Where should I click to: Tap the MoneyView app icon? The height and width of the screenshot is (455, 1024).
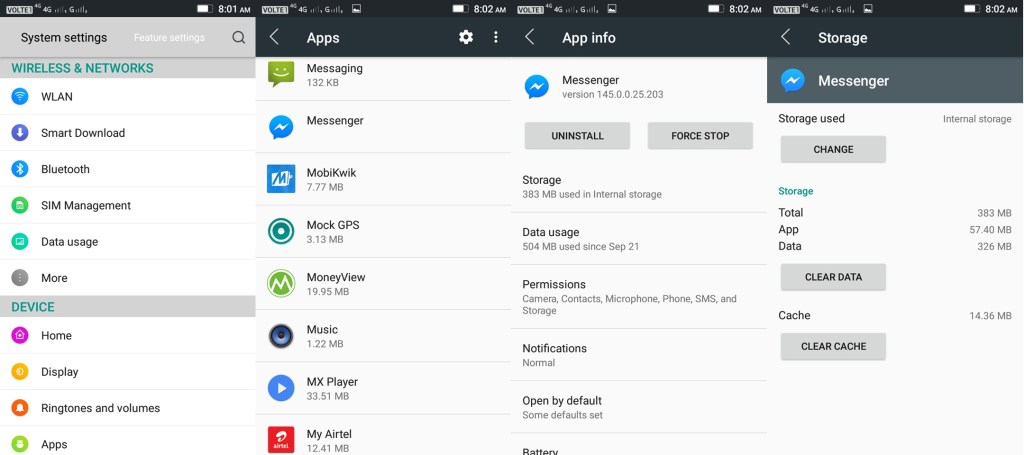tap(281, 283)
